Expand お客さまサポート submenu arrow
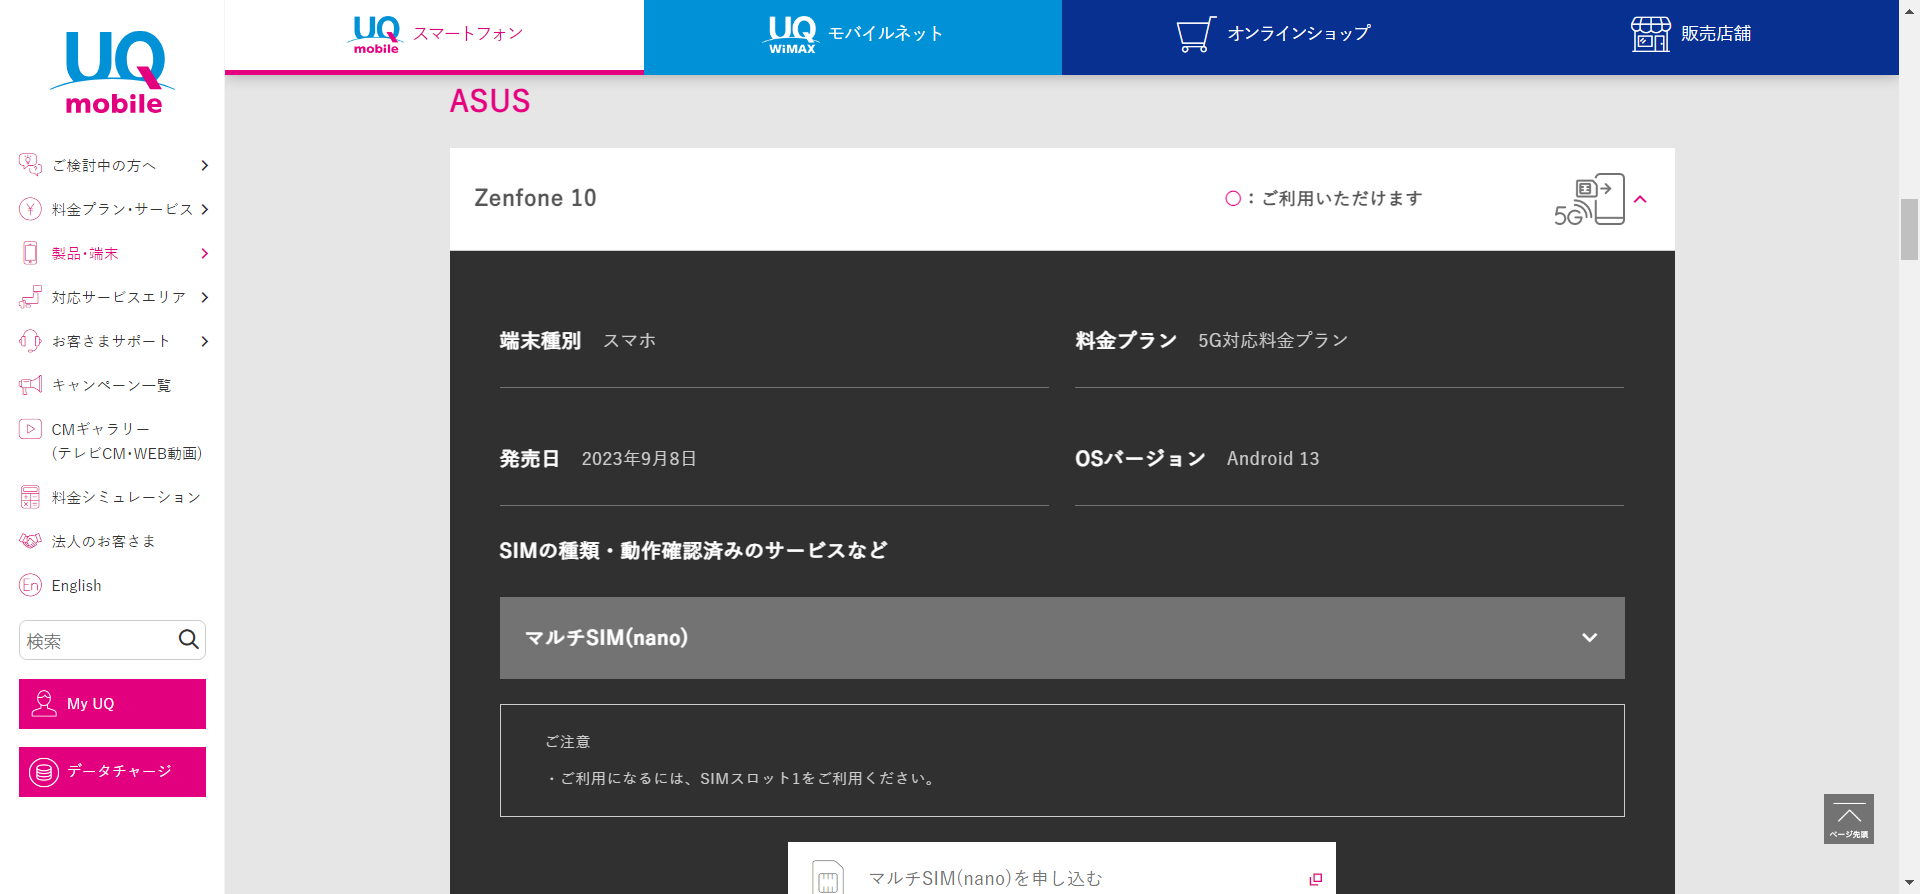This screenshot has width=1920, height=894. click(x=204, y=341)
